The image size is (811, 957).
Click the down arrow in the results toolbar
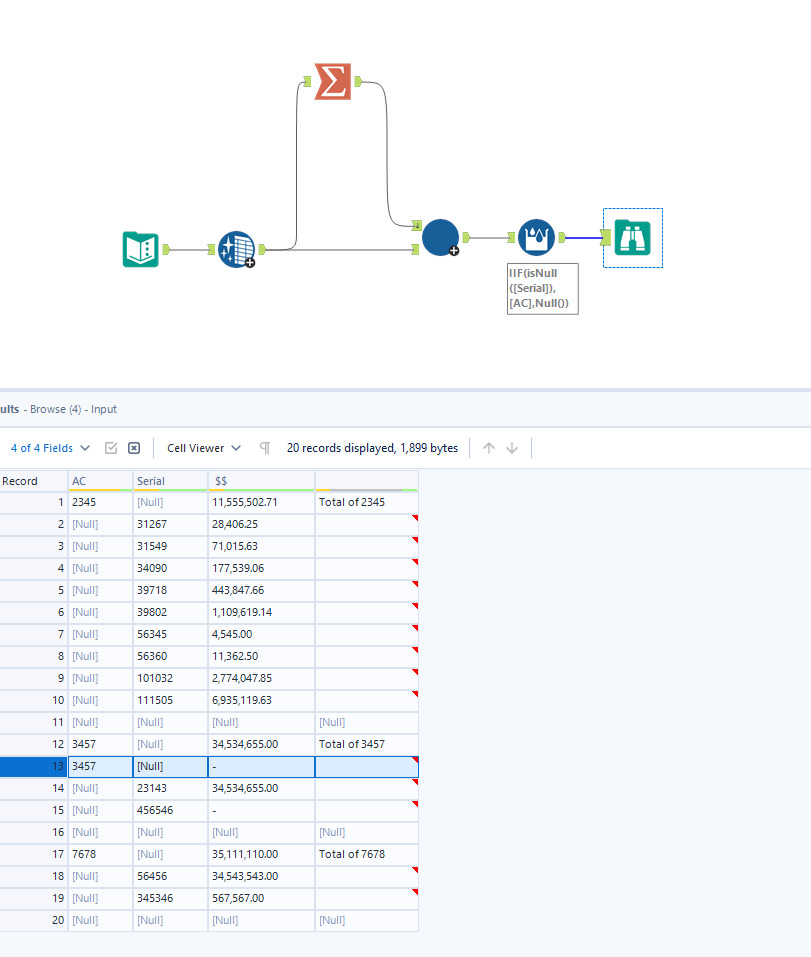click(512, 447)
